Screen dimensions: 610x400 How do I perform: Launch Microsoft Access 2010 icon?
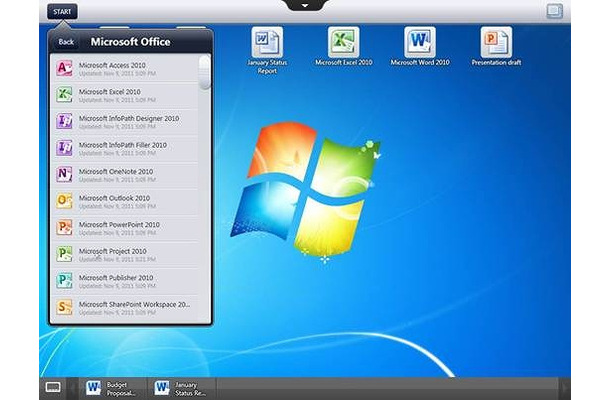(x=64, y=68)
